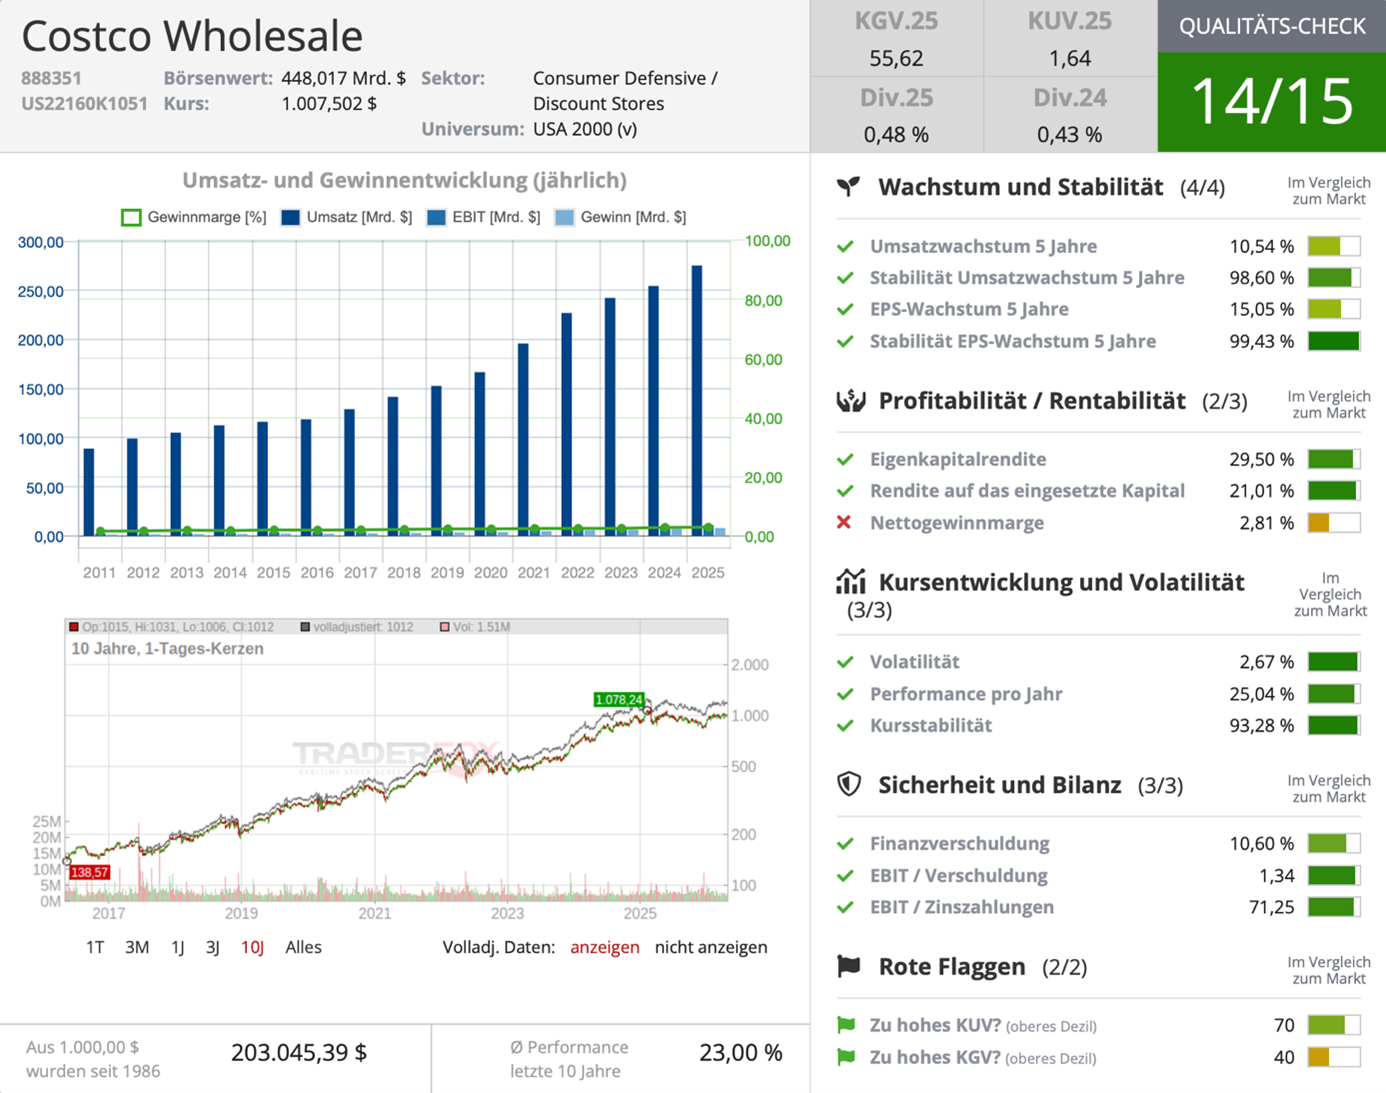The width and height of the screenshot is (1386, 1093).
Task: Open the QUALITÄTS-CHECK header
Action: pyautogui.click(x=1272, y=26)
